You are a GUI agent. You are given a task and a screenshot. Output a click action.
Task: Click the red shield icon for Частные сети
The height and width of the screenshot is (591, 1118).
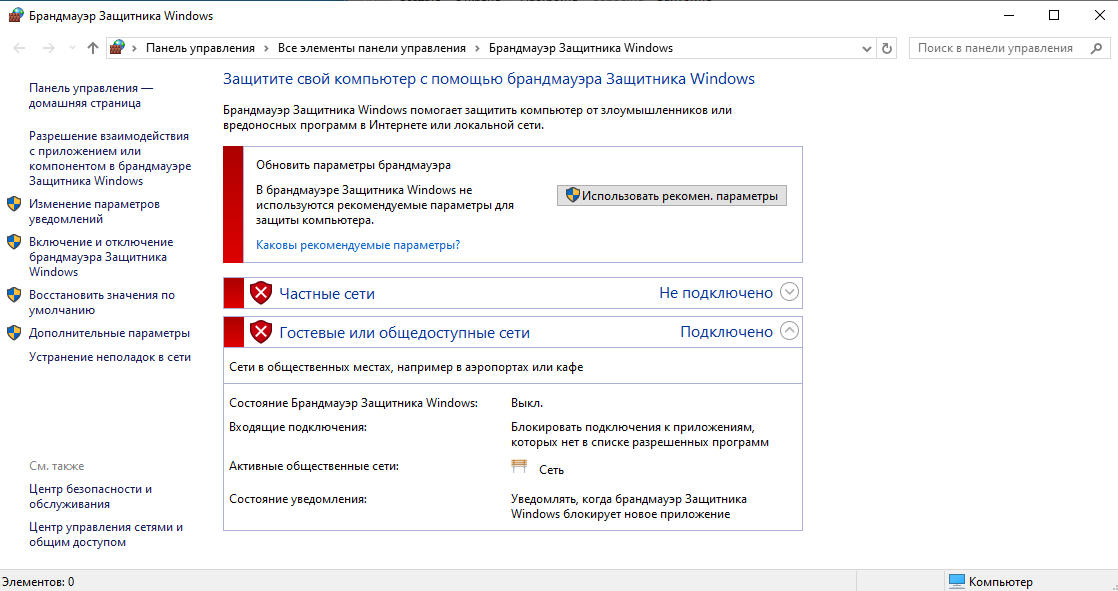(261, 293)
